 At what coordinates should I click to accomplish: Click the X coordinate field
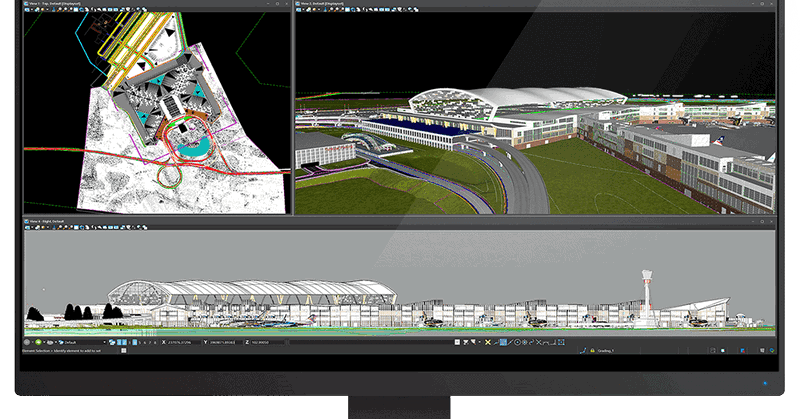point(182,342)
